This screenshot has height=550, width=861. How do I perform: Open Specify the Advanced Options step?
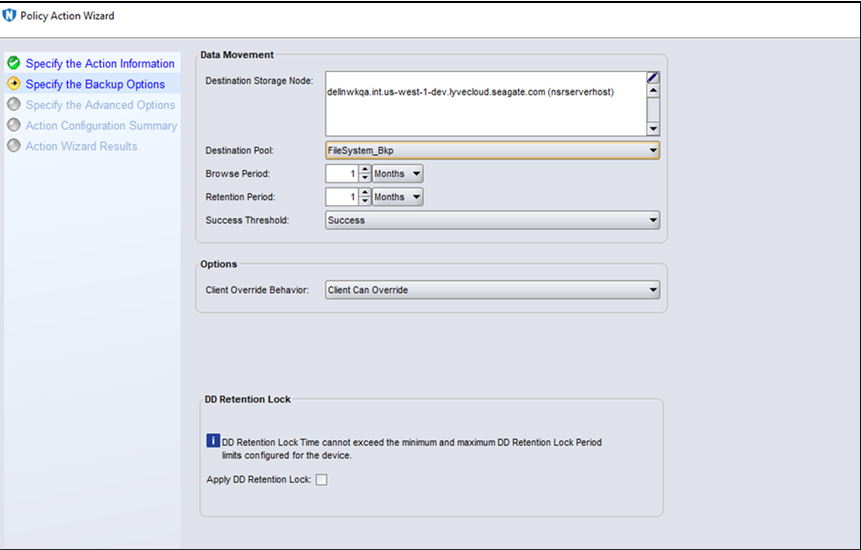tap(100, 105)
